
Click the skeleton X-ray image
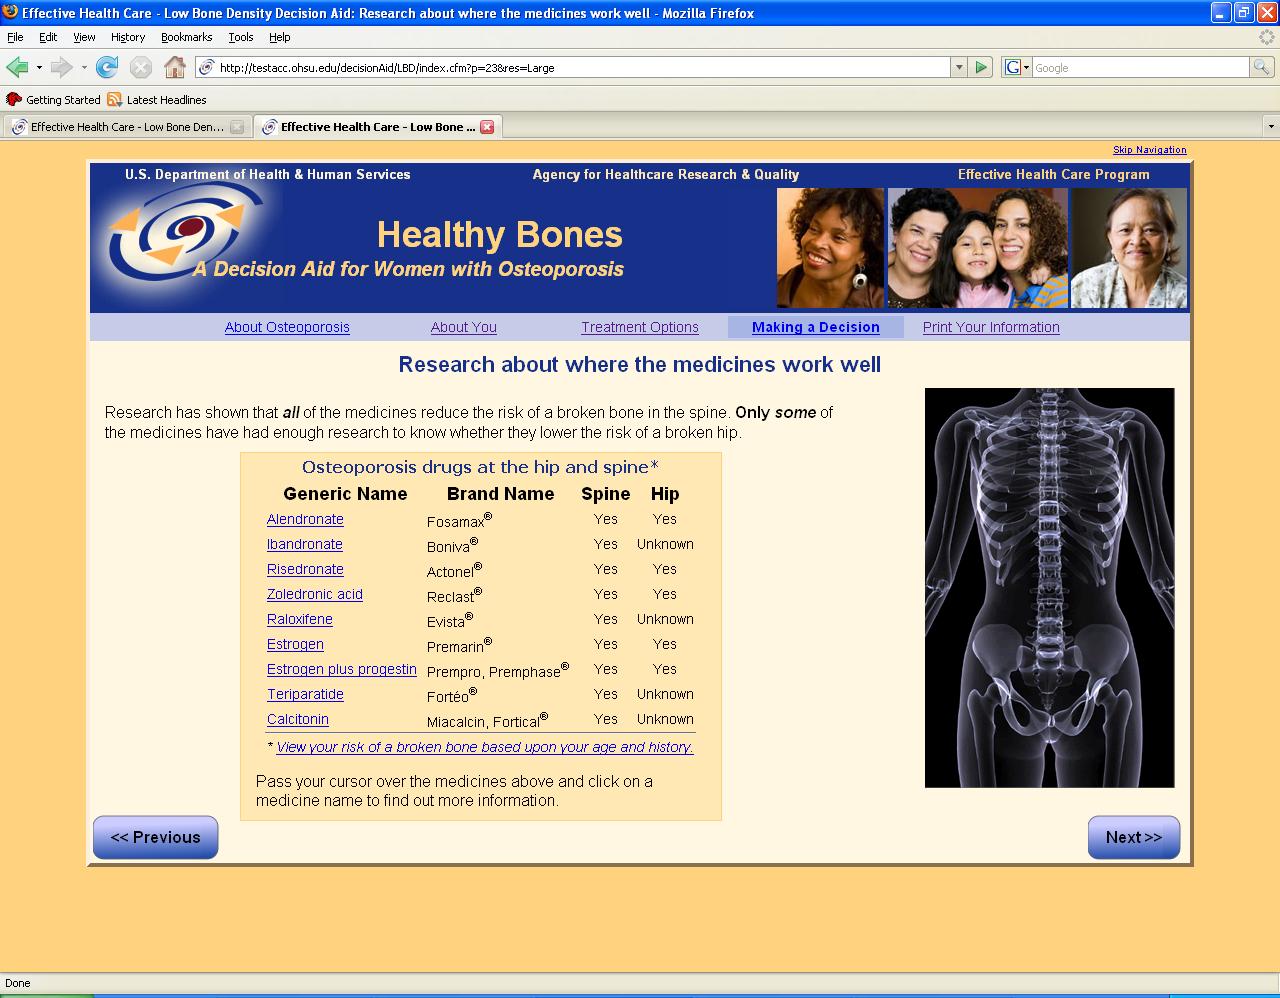pyautogui.click(x=1049, y=587)
